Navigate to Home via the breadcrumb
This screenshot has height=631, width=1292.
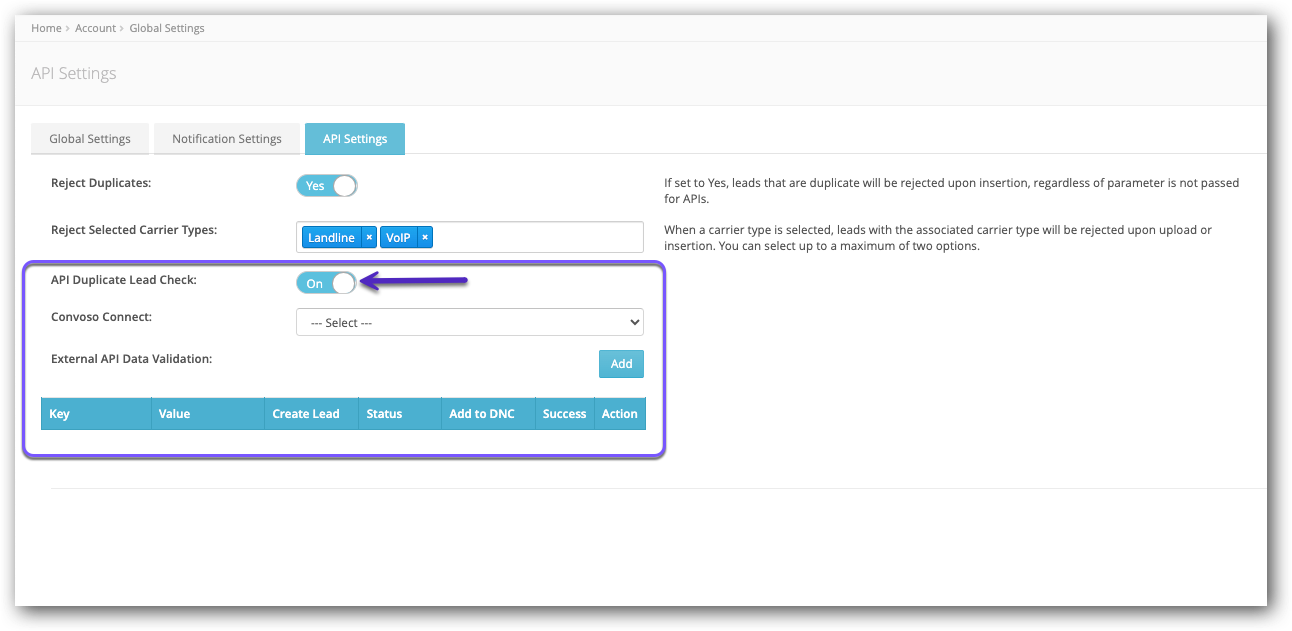(x=46, y=27)
